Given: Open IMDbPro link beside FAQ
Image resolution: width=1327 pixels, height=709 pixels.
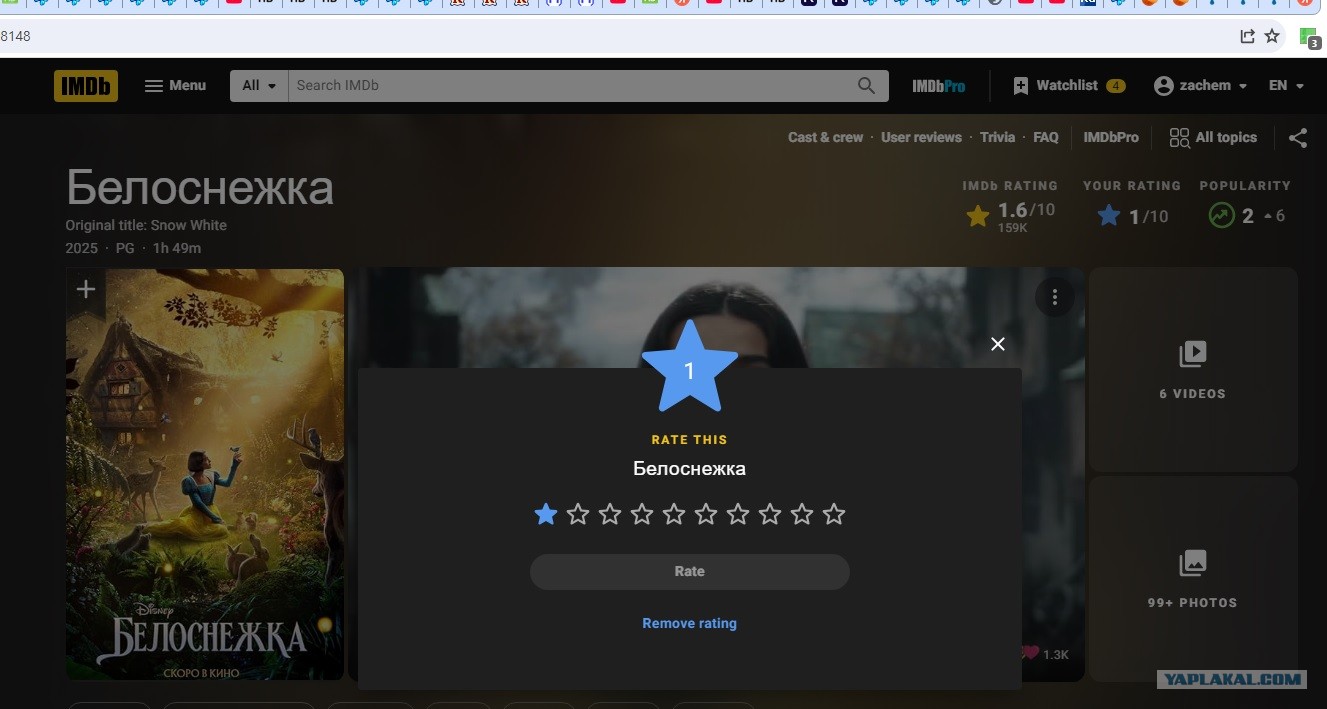Looking at the screenshot, I should click(x=1111, y=138).
